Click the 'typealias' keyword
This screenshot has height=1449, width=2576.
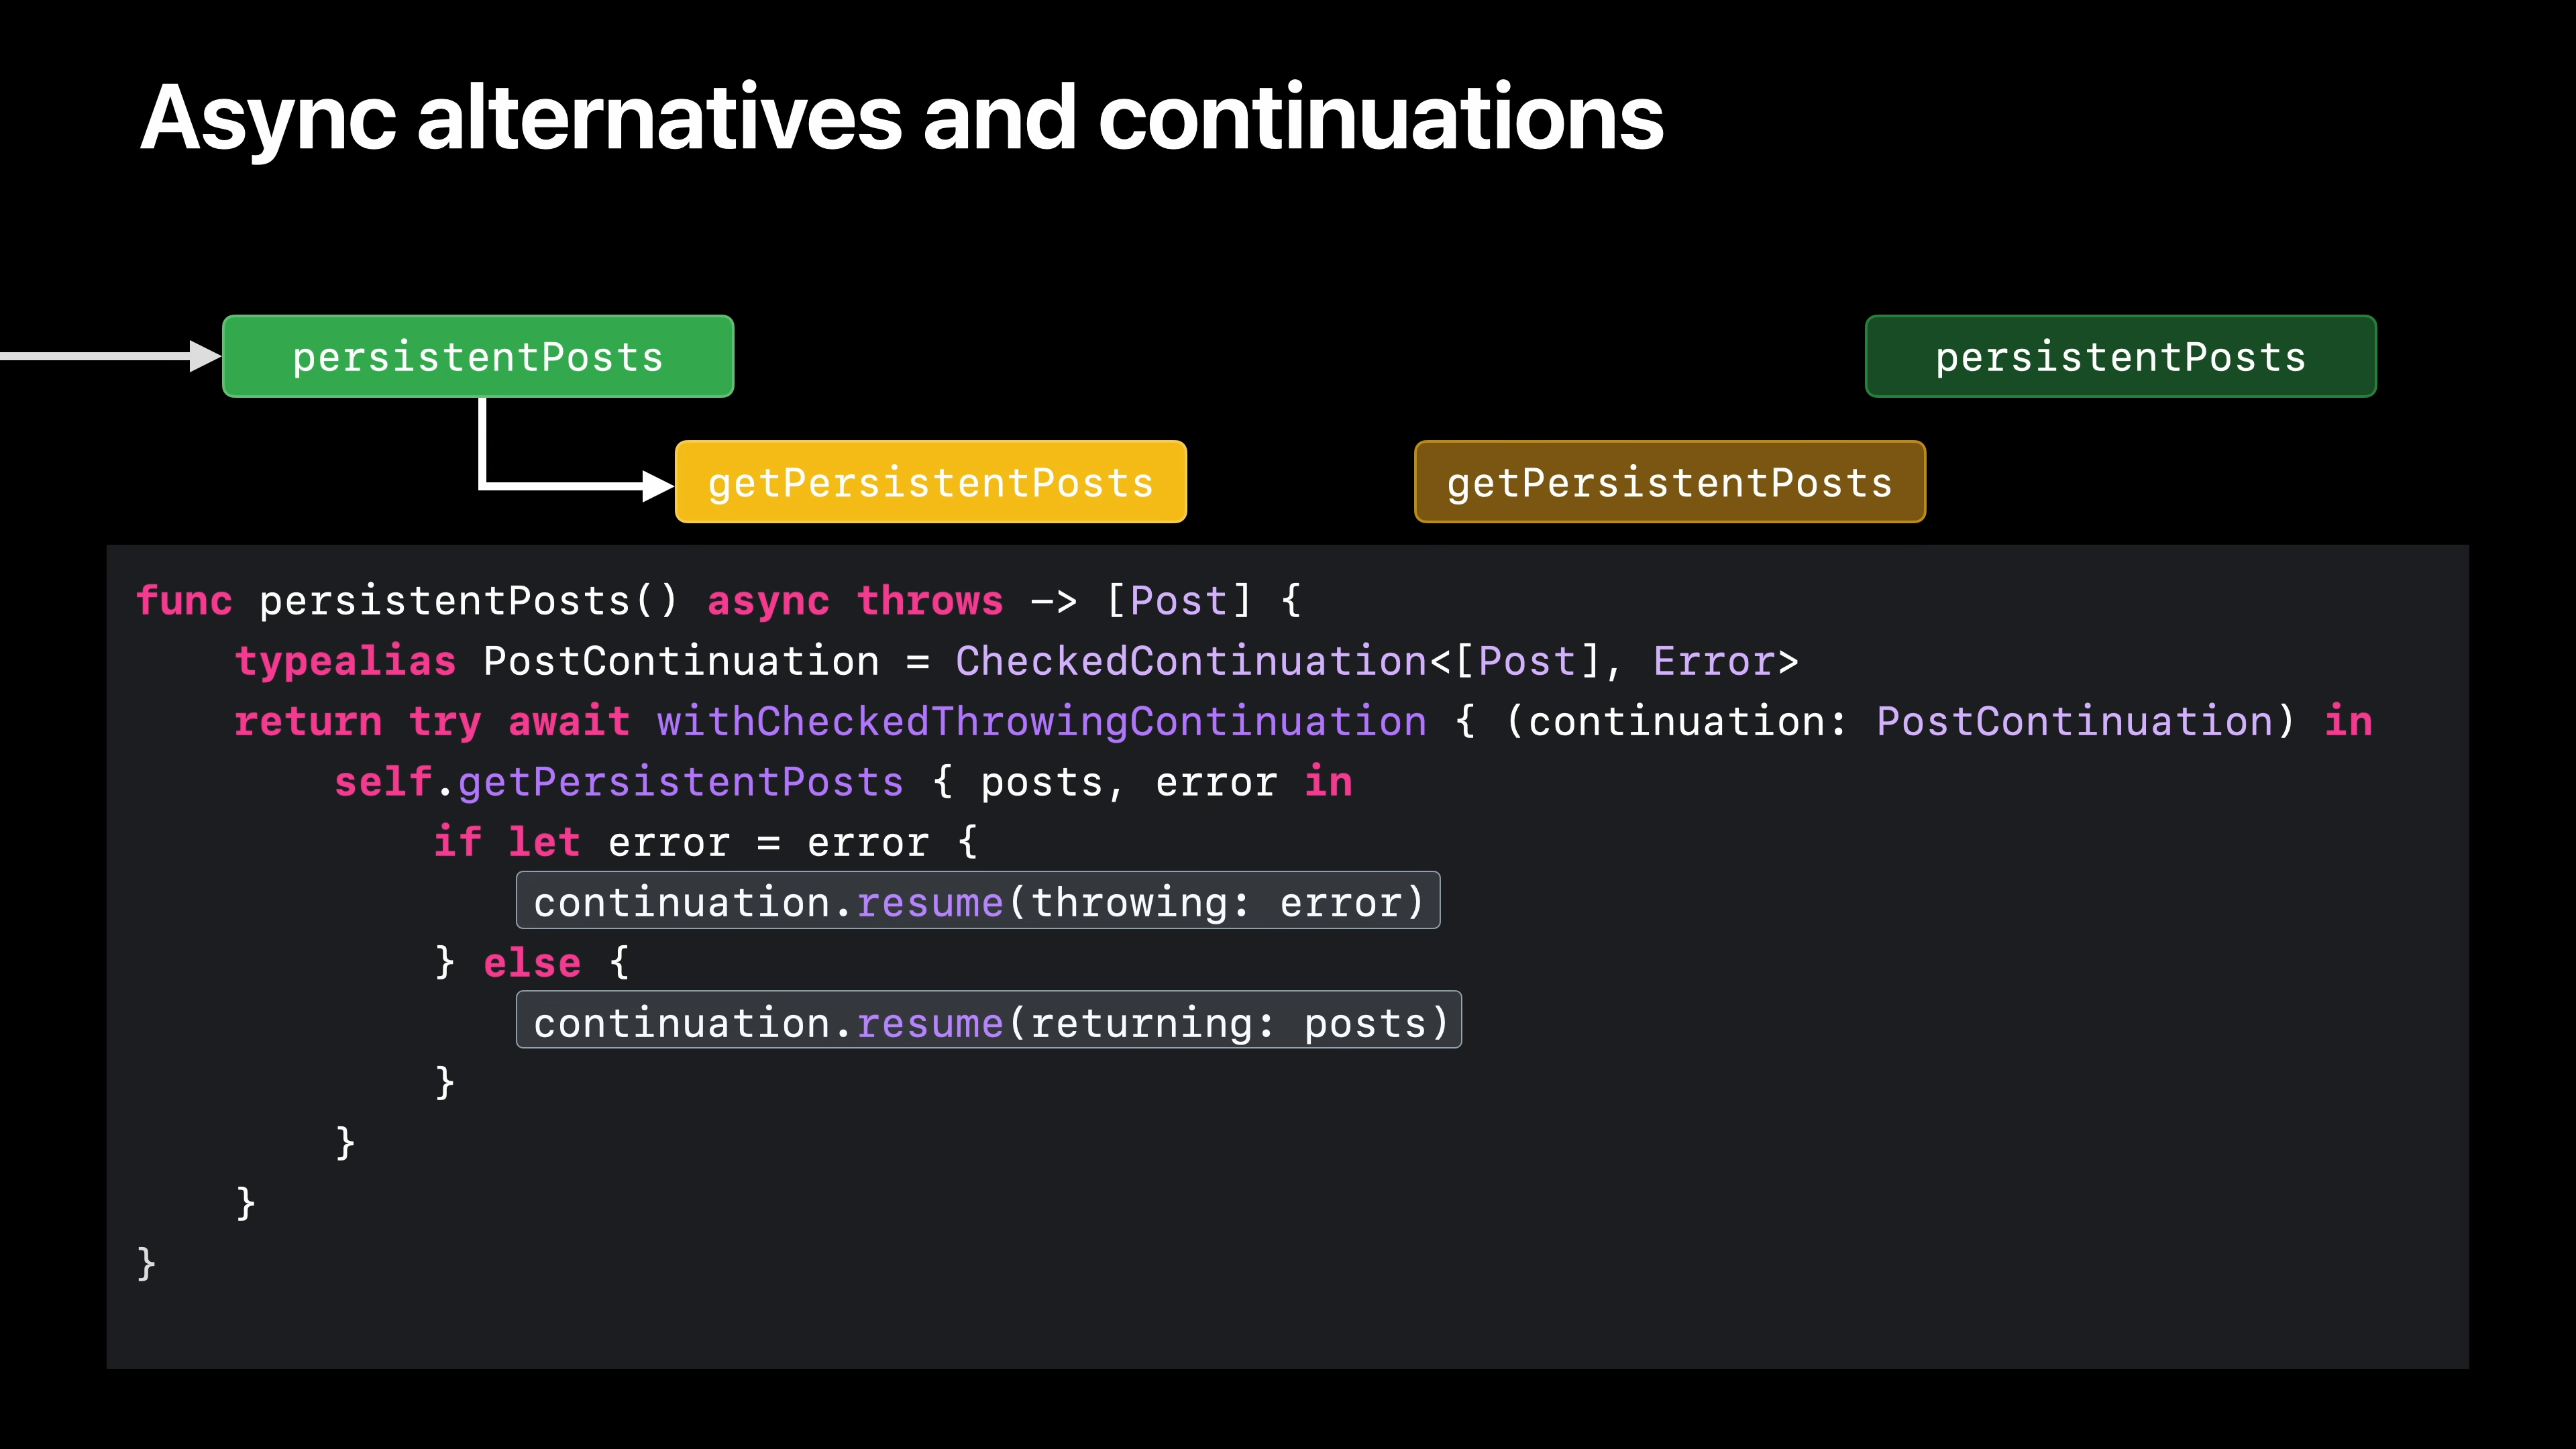point(345,661)
